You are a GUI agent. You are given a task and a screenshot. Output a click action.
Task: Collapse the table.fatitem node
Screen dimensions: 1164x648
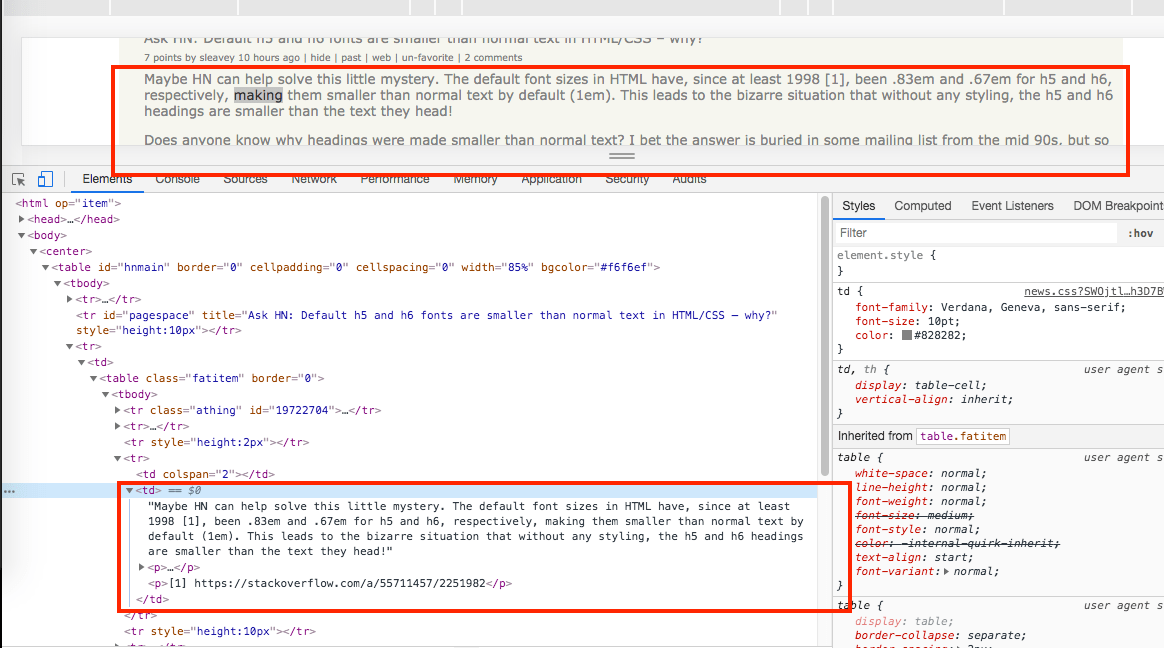point(92,378)
